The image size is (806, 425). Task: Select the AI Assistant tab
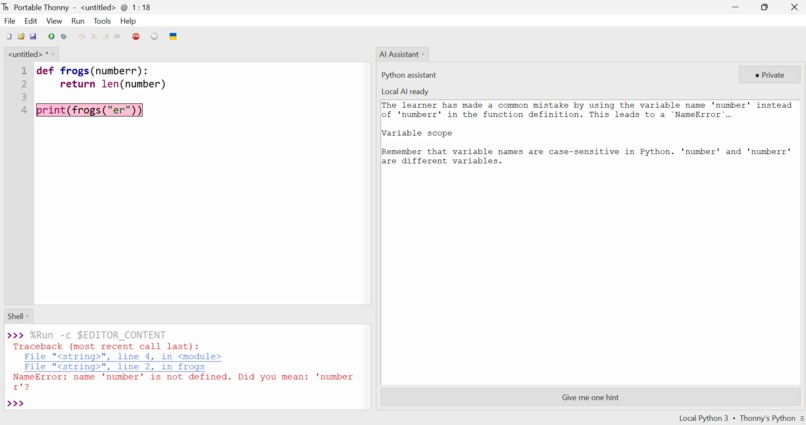(x=398, y=54)
